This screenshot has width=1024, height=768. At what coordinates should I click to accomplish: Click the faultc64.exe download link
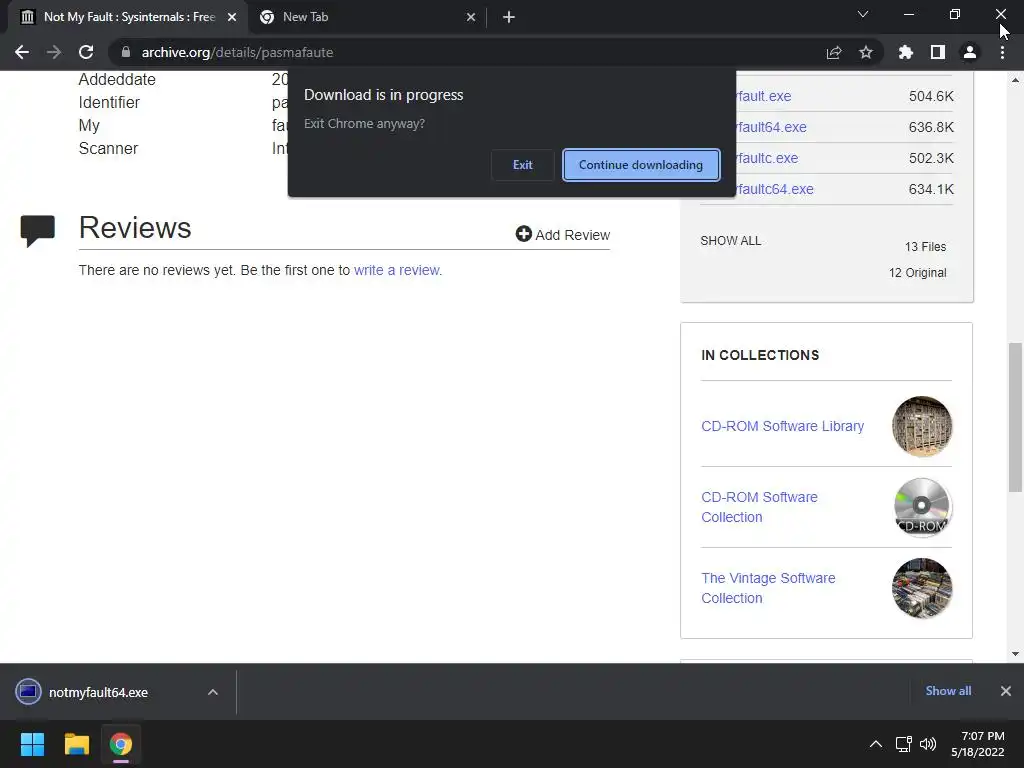click(775, 189)
